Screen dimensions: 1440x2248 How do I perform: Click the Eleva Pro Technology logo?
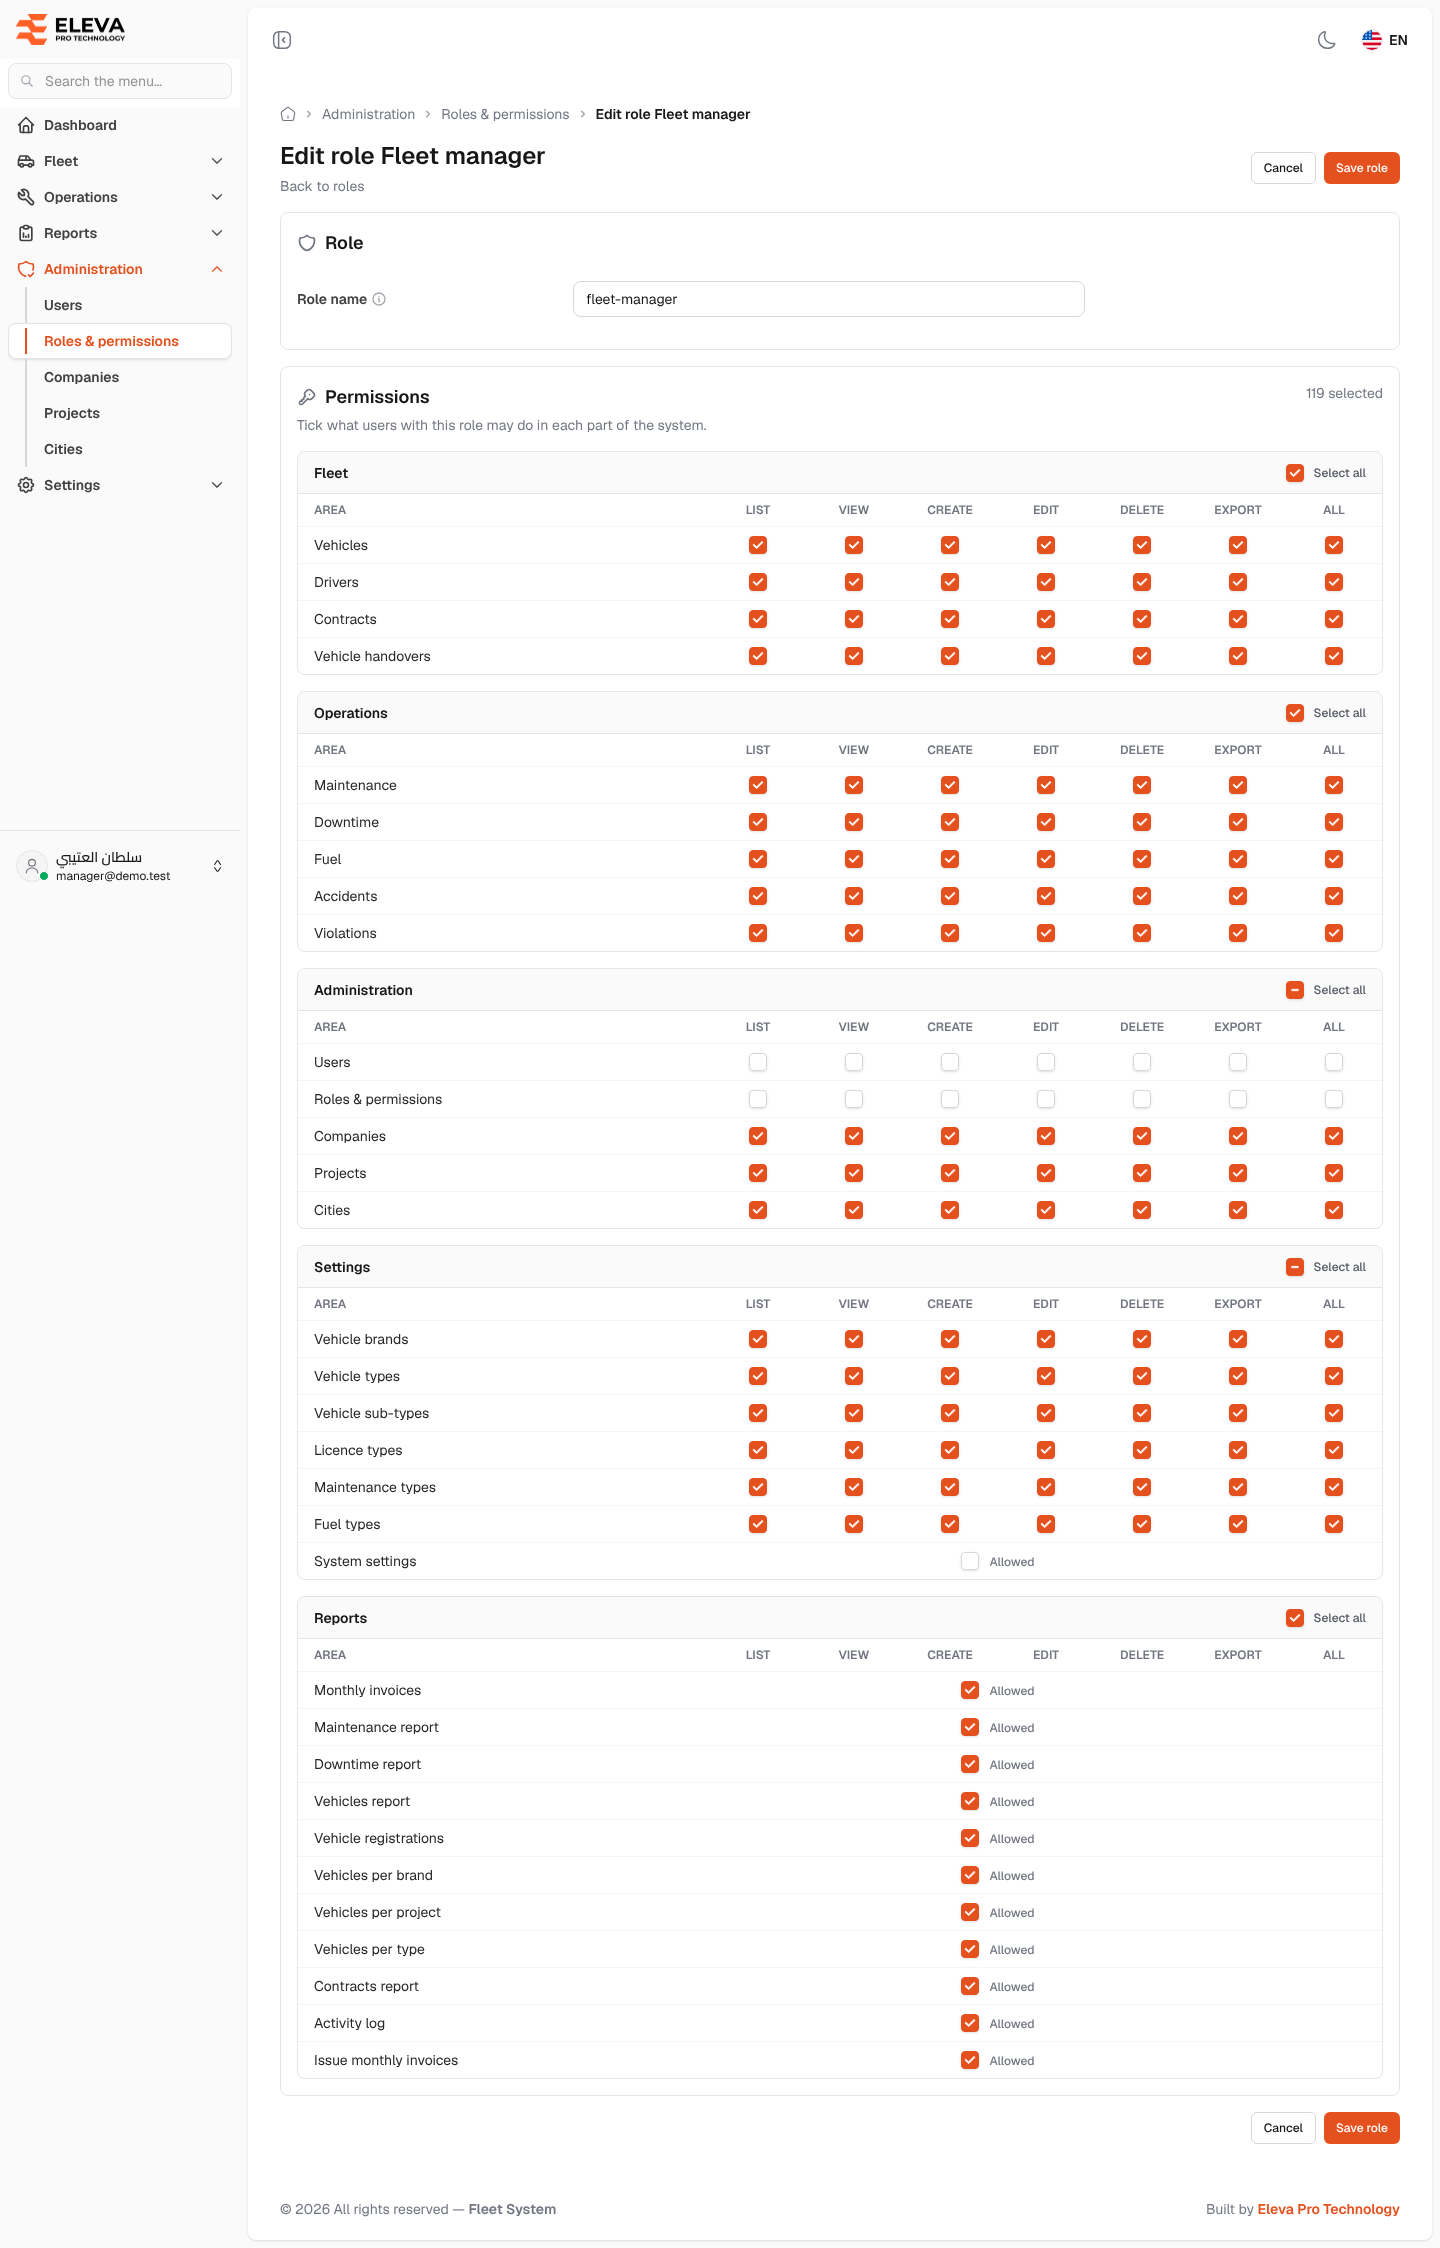tap(71, 29)
